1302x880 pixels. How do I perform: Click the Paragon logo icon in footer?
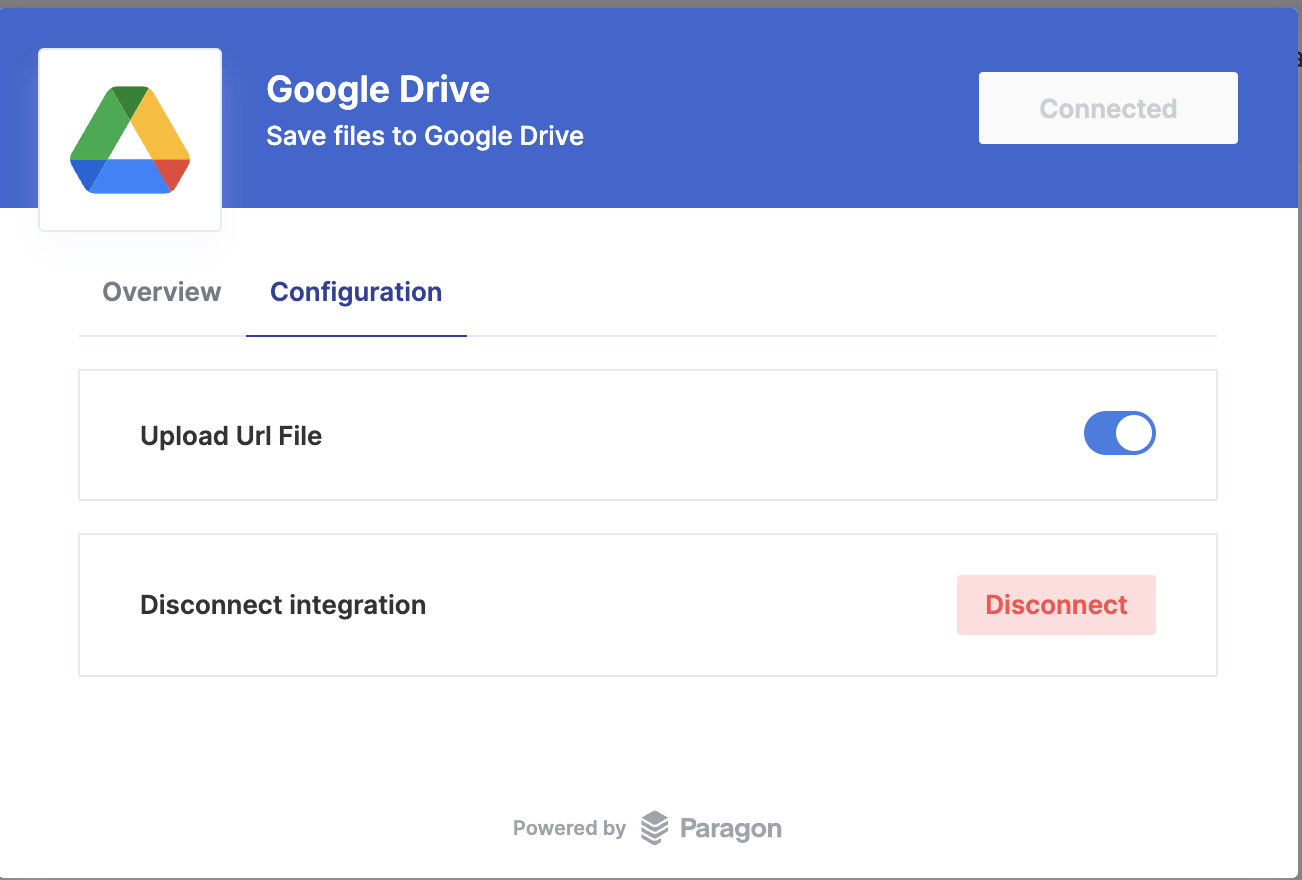tap(654, 828)
